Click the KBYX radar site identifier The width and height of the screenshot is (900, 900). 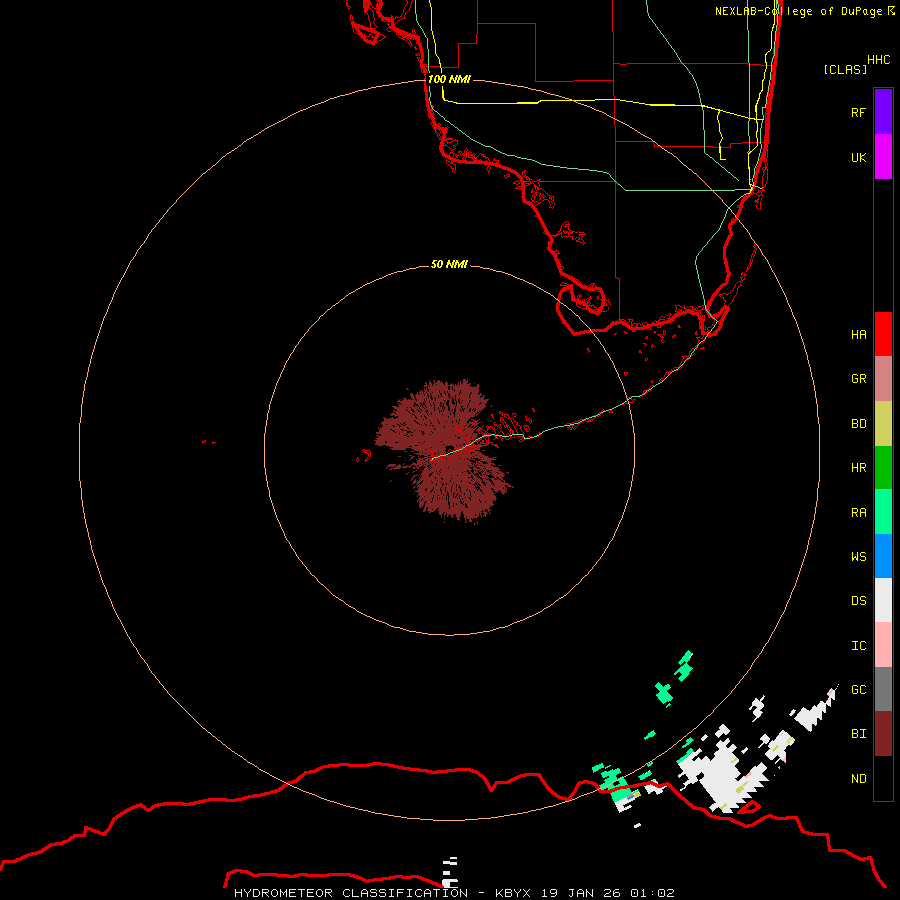pos(513,893)
